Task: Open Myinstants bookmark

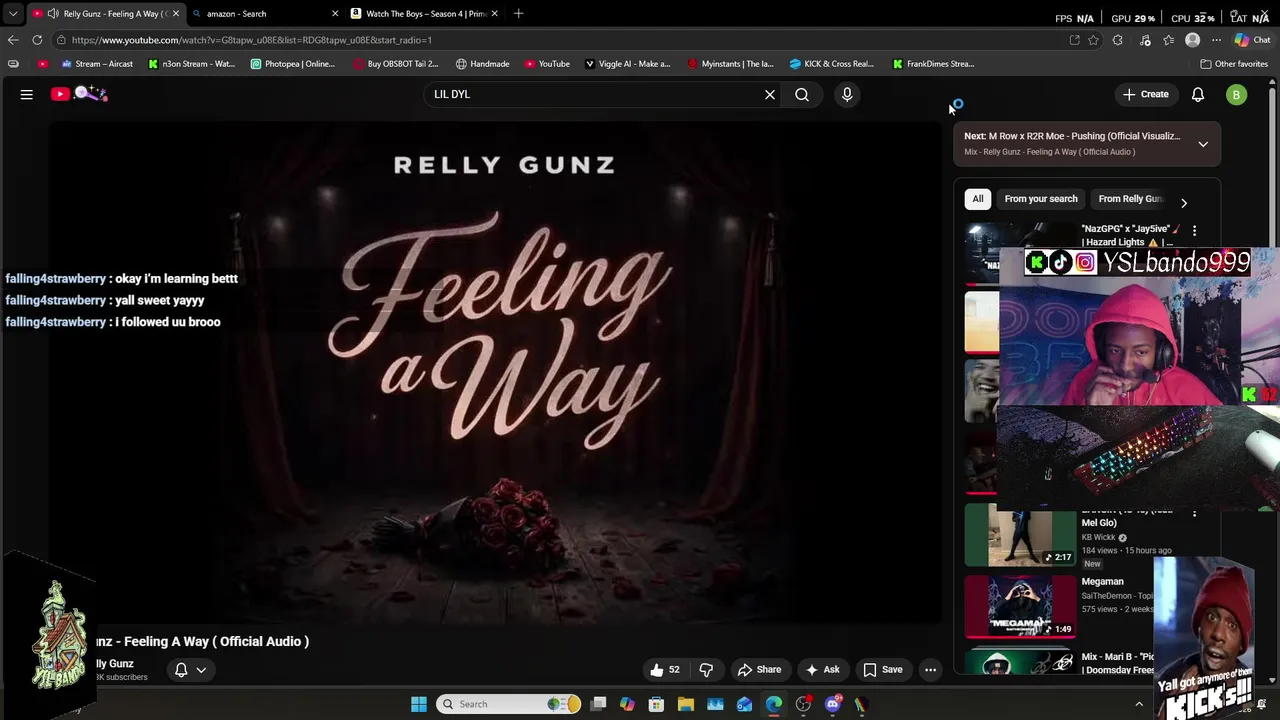Action: [x=730, y=64]
